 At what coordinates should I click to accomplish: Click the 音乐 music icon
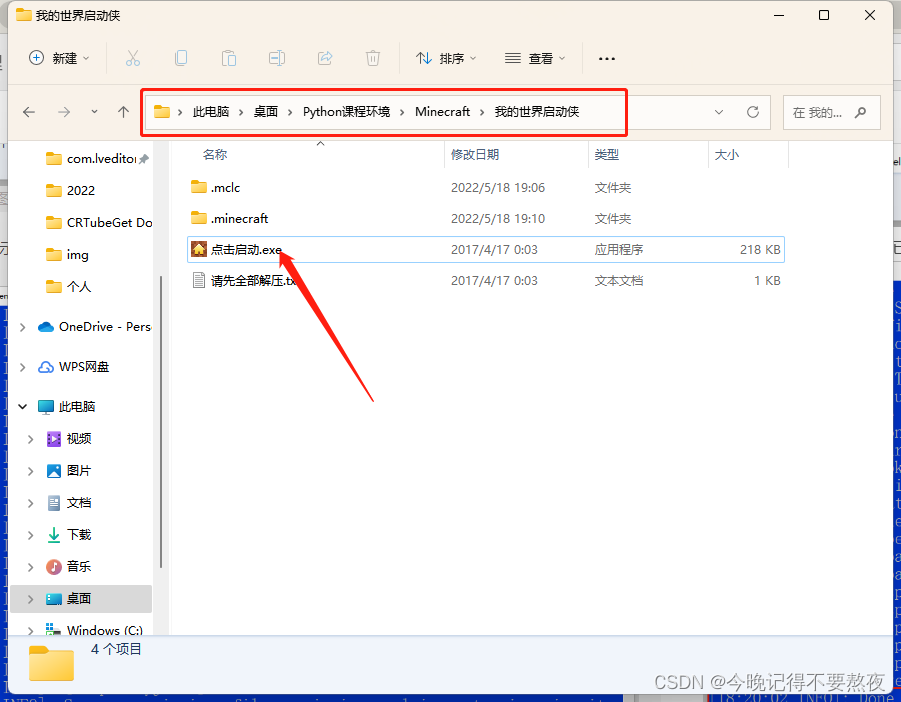point(53,567)
